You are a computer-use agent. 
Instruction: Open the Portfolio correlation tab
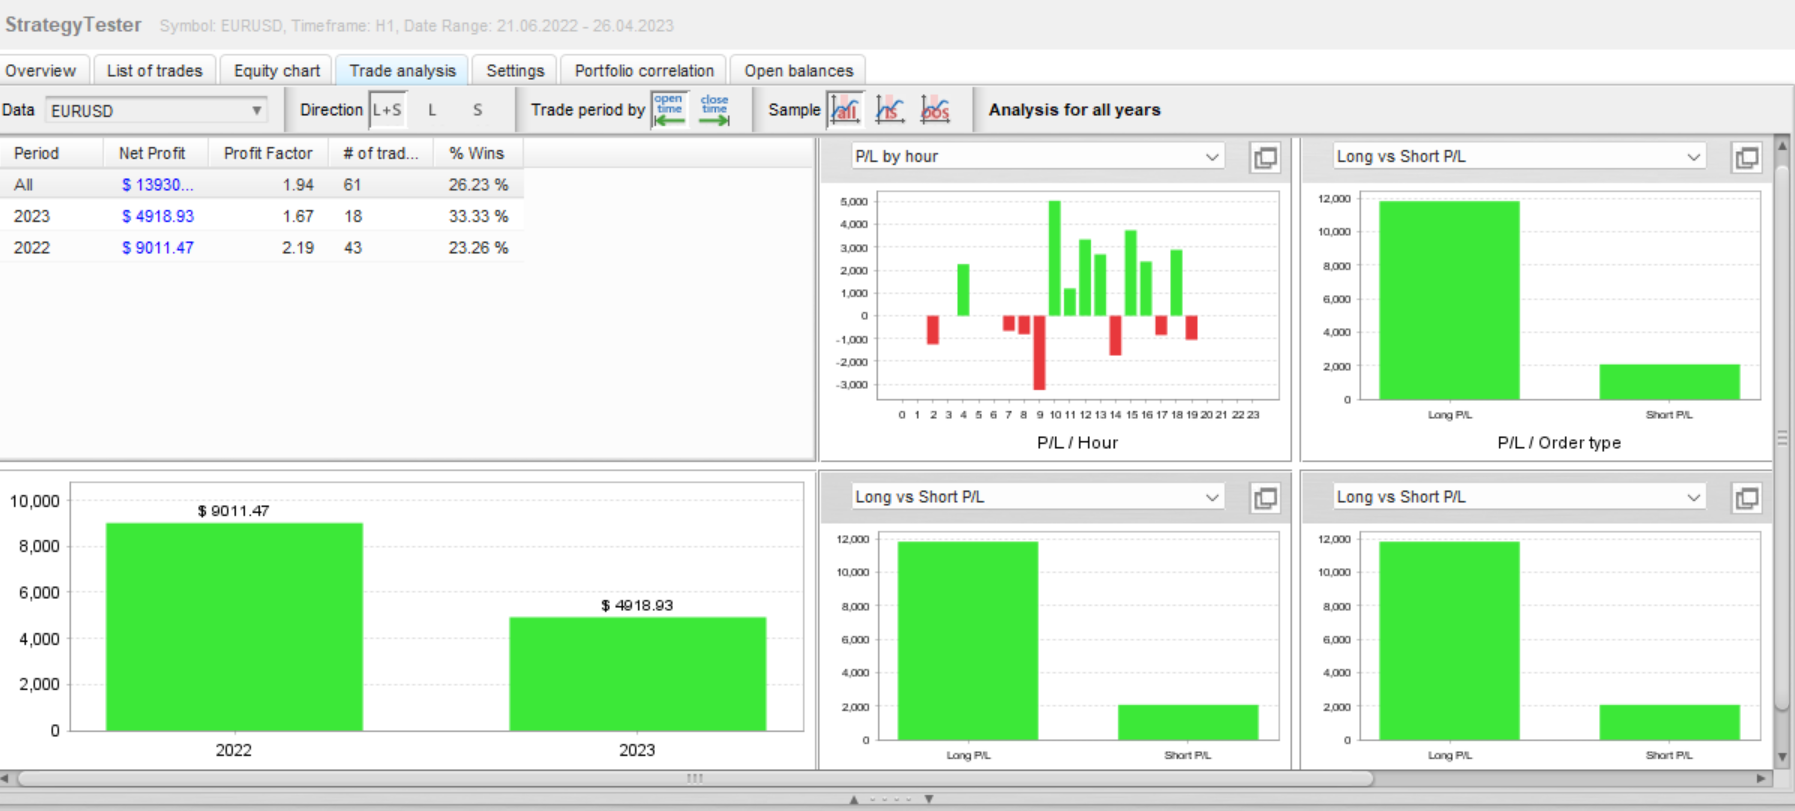click(644, 70)
